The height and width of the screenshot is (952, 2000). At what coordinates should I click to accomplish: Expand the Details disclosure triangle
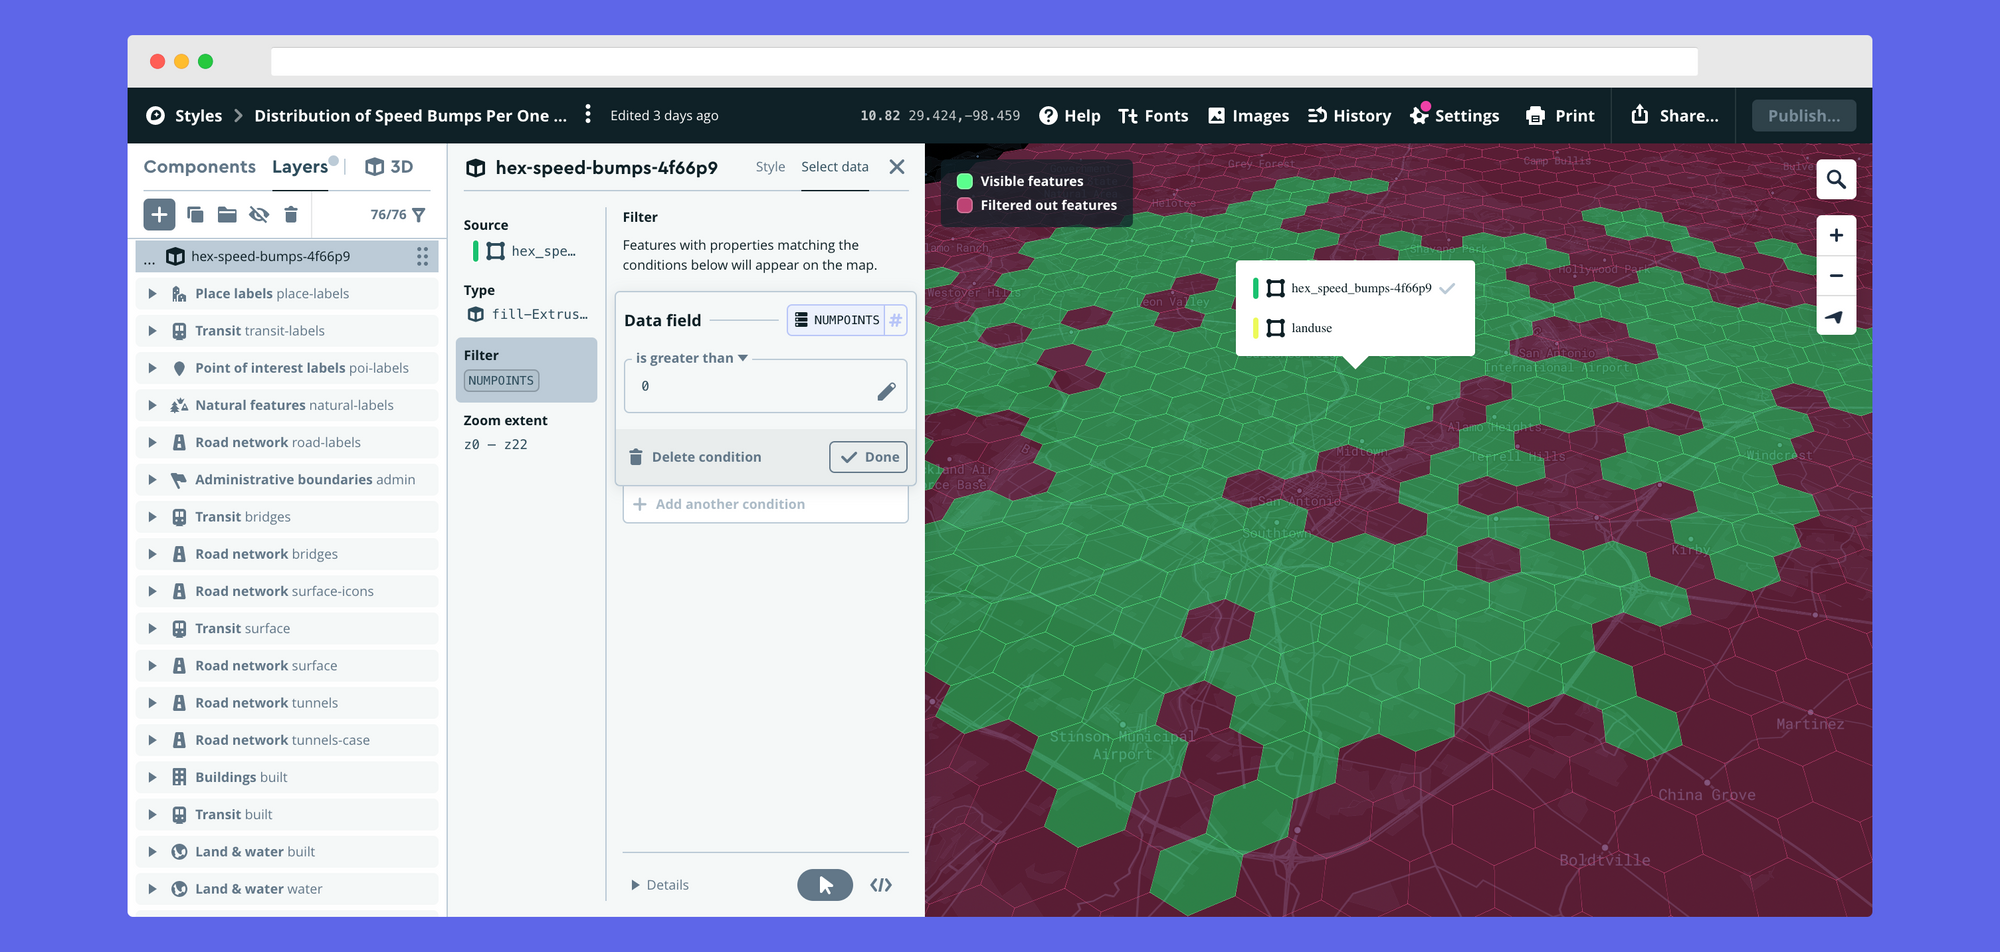[x=635, y=885]
